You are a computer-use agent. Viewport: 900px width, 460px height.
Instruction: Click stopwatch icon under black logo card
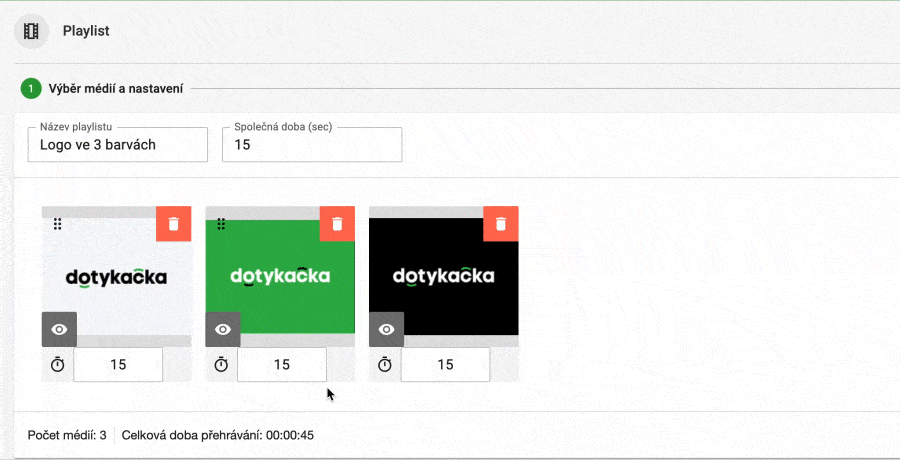tap(386, 365)
